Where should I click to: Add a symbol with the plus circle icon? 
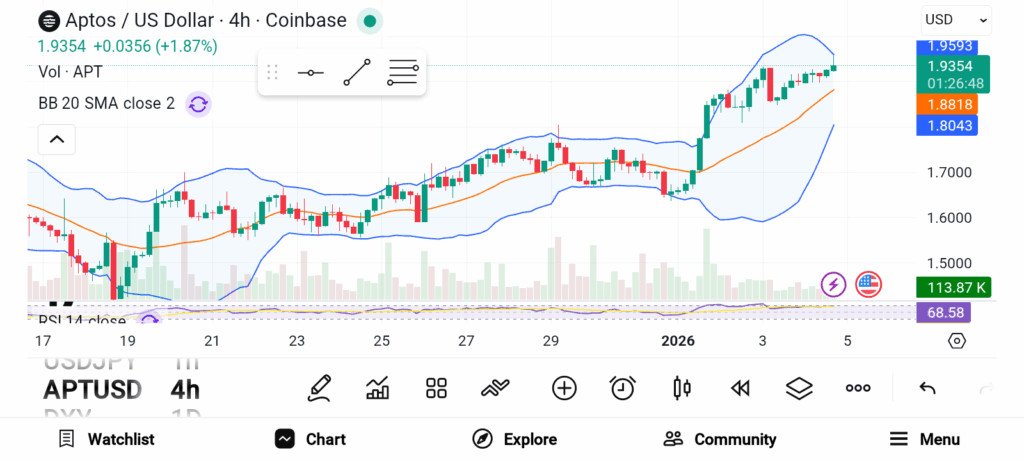[564, 388]
